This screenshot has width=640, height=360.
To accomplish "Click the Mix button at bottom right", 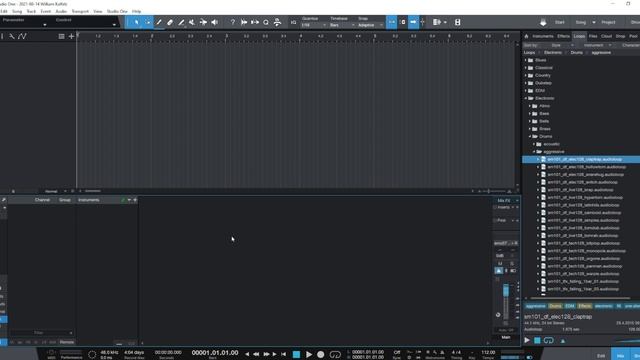I will (x=620, y=356).
